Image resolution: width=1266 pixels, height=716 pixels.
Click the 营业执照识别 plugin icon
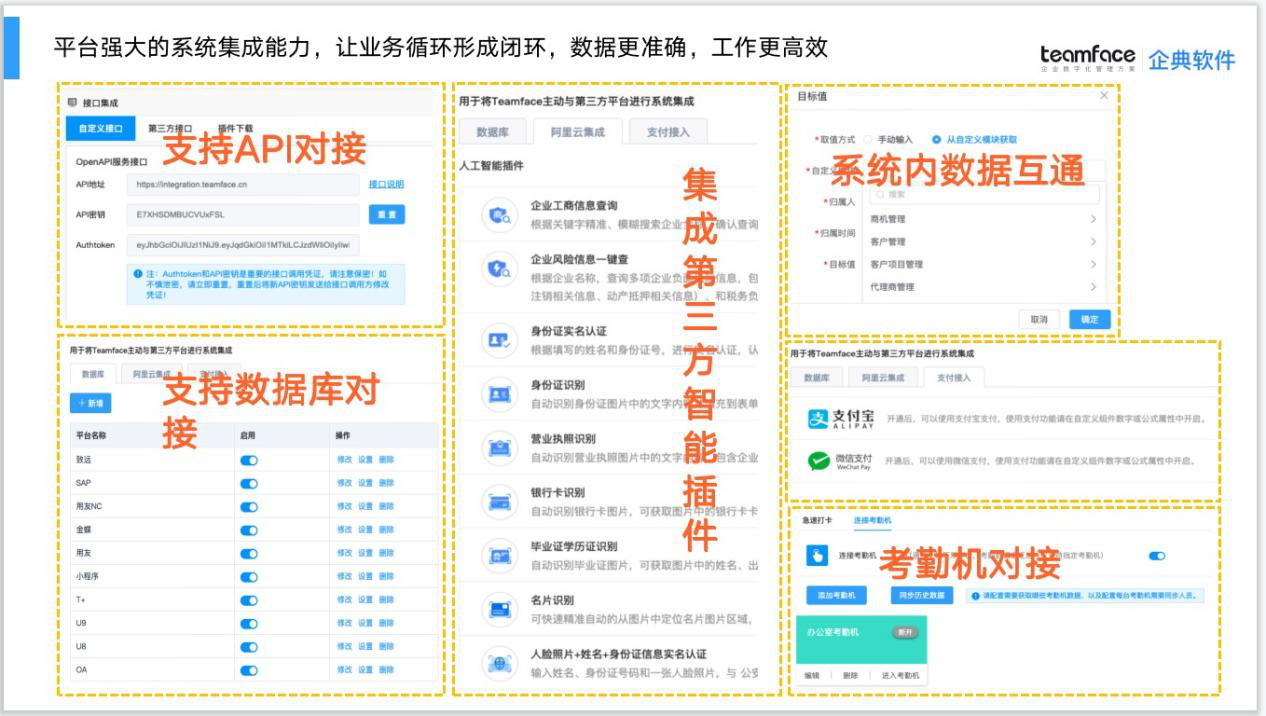pyautogui.click(x=500, y=448)
